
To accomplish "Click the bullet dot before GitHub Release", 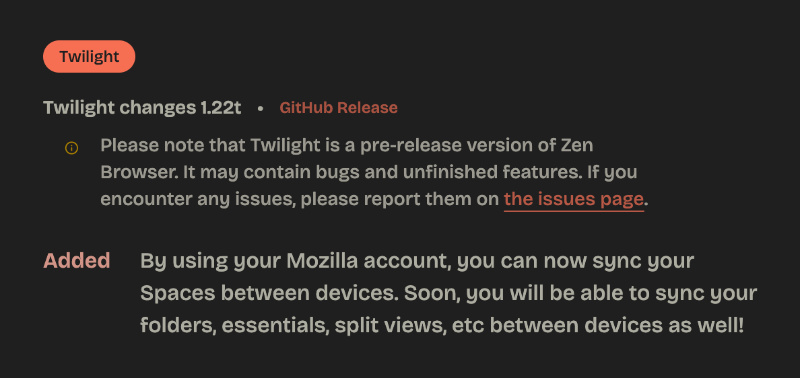I will [x=260, y=109].
